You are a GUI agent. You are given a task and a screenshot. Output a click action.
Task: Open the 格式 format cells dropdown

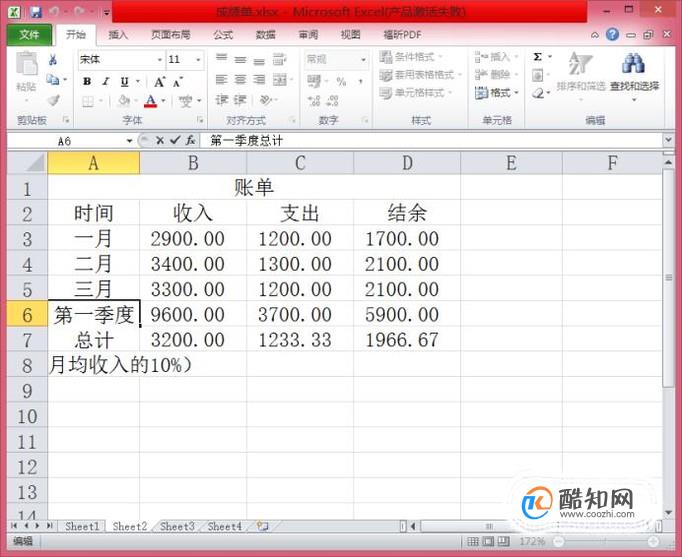click(496, 93)
